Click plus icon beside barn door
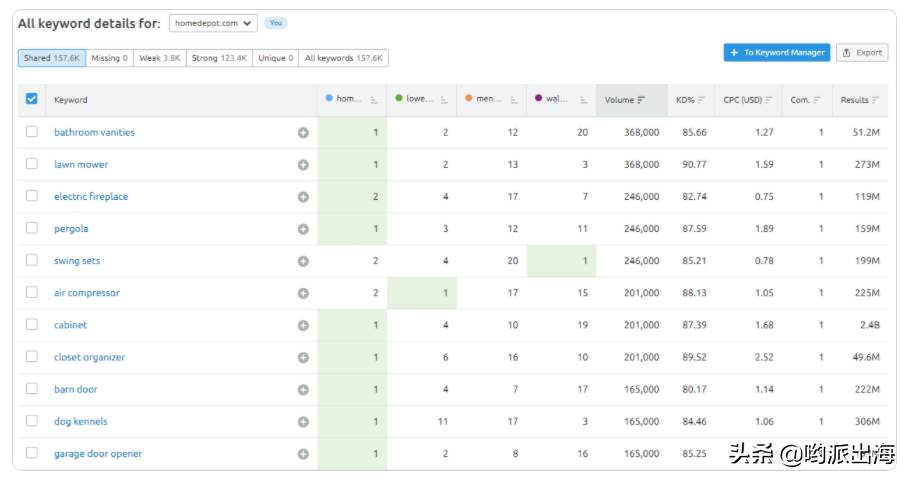This screenshot has width=909, height=479. (303, 390)
